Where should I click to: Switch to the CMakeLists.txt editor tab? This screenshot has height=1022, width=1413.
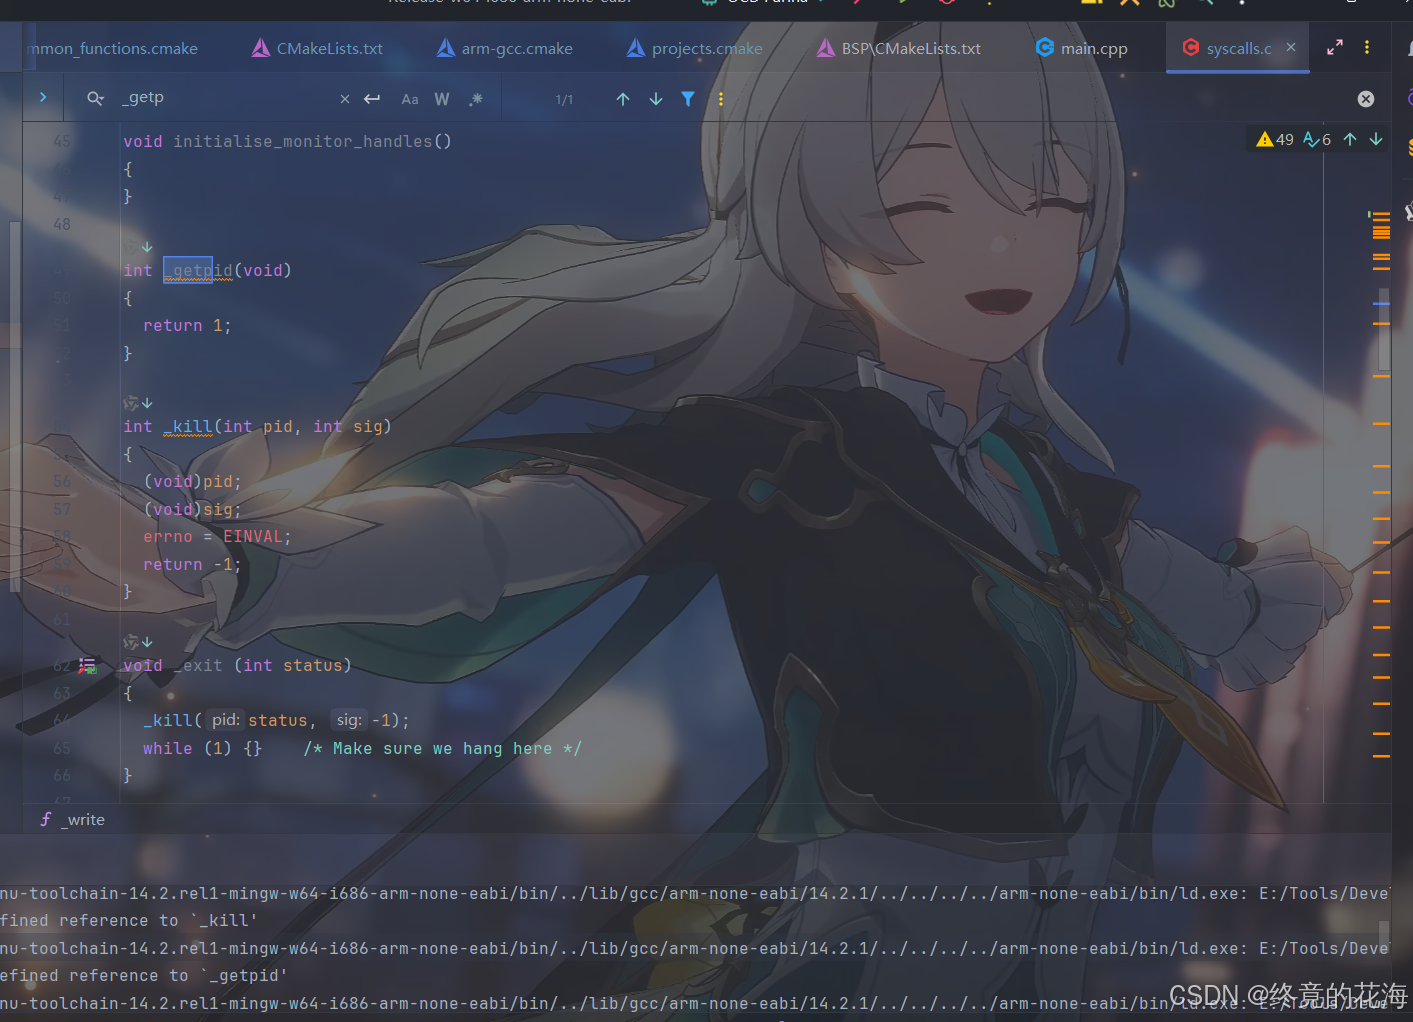click(317, 48)
